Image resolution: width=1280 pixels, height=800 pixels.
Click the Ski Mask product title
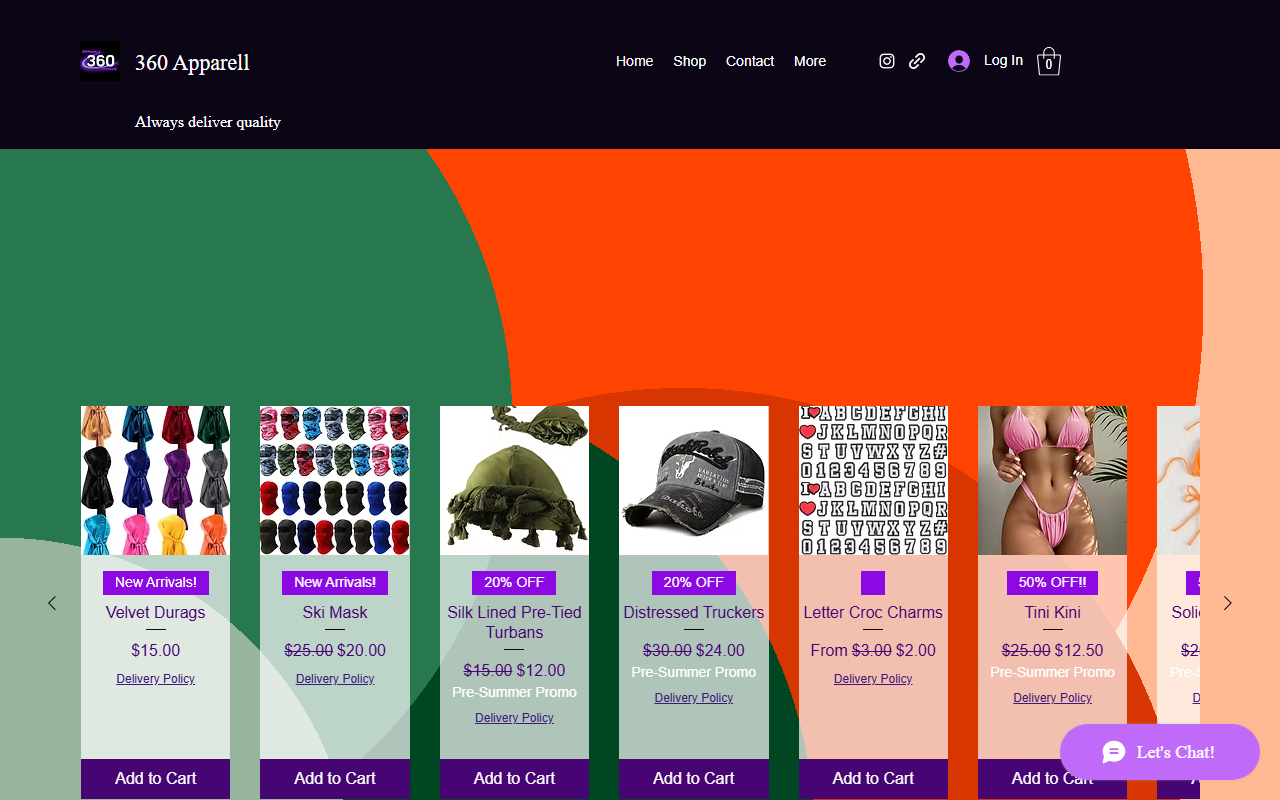click(335, 612)
